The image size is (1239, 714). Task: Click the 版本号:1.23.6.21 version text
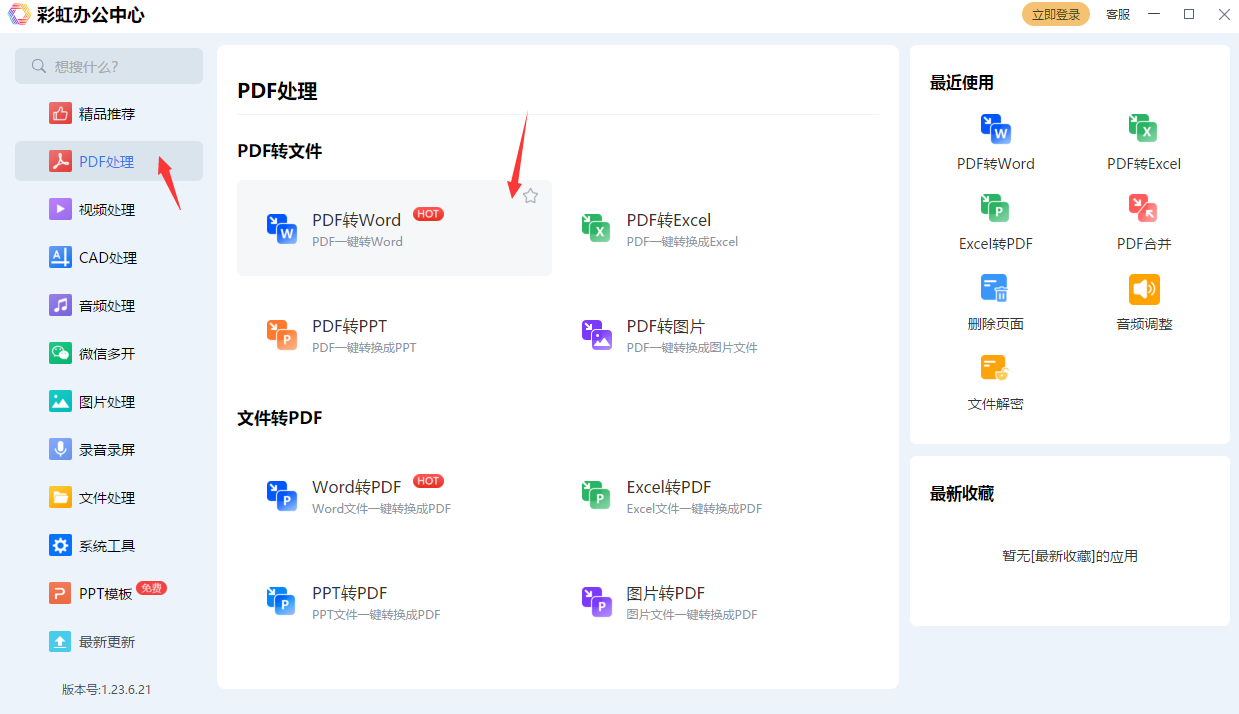pyautogui.click(x=107, y=689)
